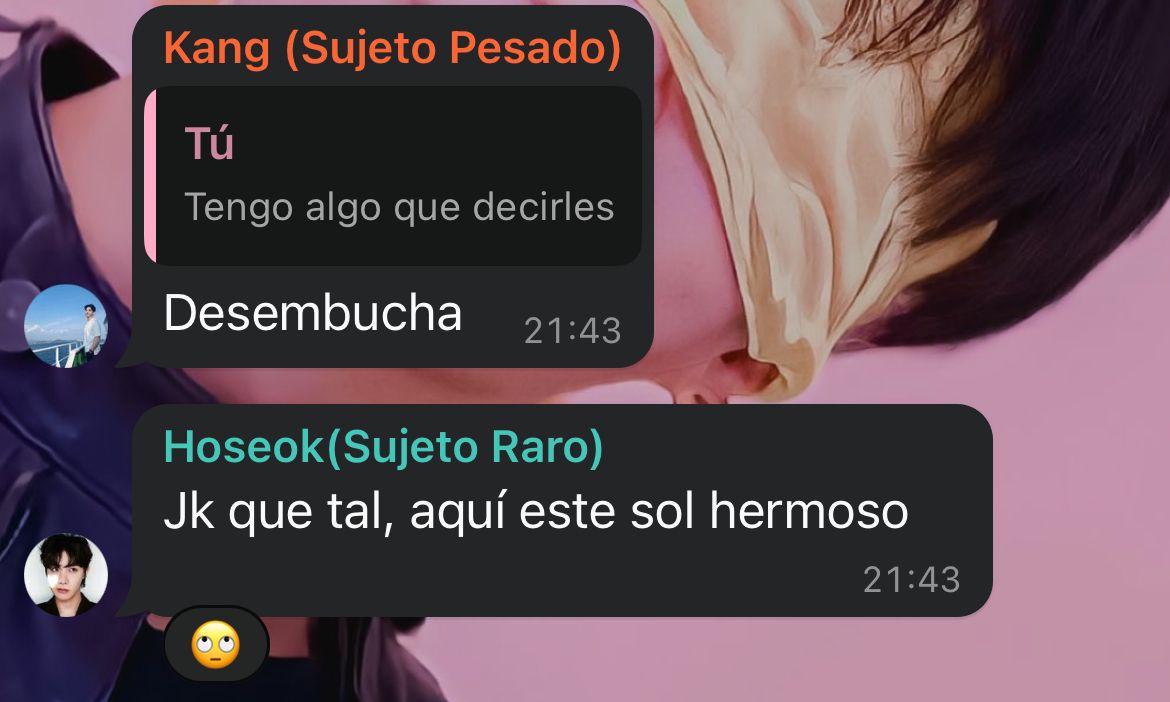Viewport: 1170px width, 702px height.
Task: Click the pink accent bar on quoted reply
Action: pos(149,176)
